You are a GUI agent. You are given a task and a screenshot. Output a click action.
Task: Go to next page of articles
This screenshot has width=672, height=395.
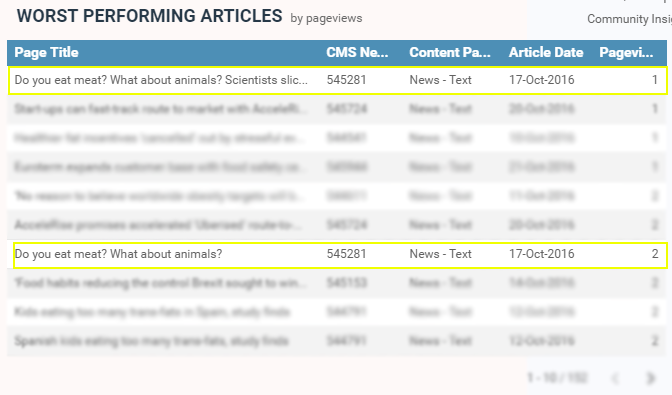651,378
